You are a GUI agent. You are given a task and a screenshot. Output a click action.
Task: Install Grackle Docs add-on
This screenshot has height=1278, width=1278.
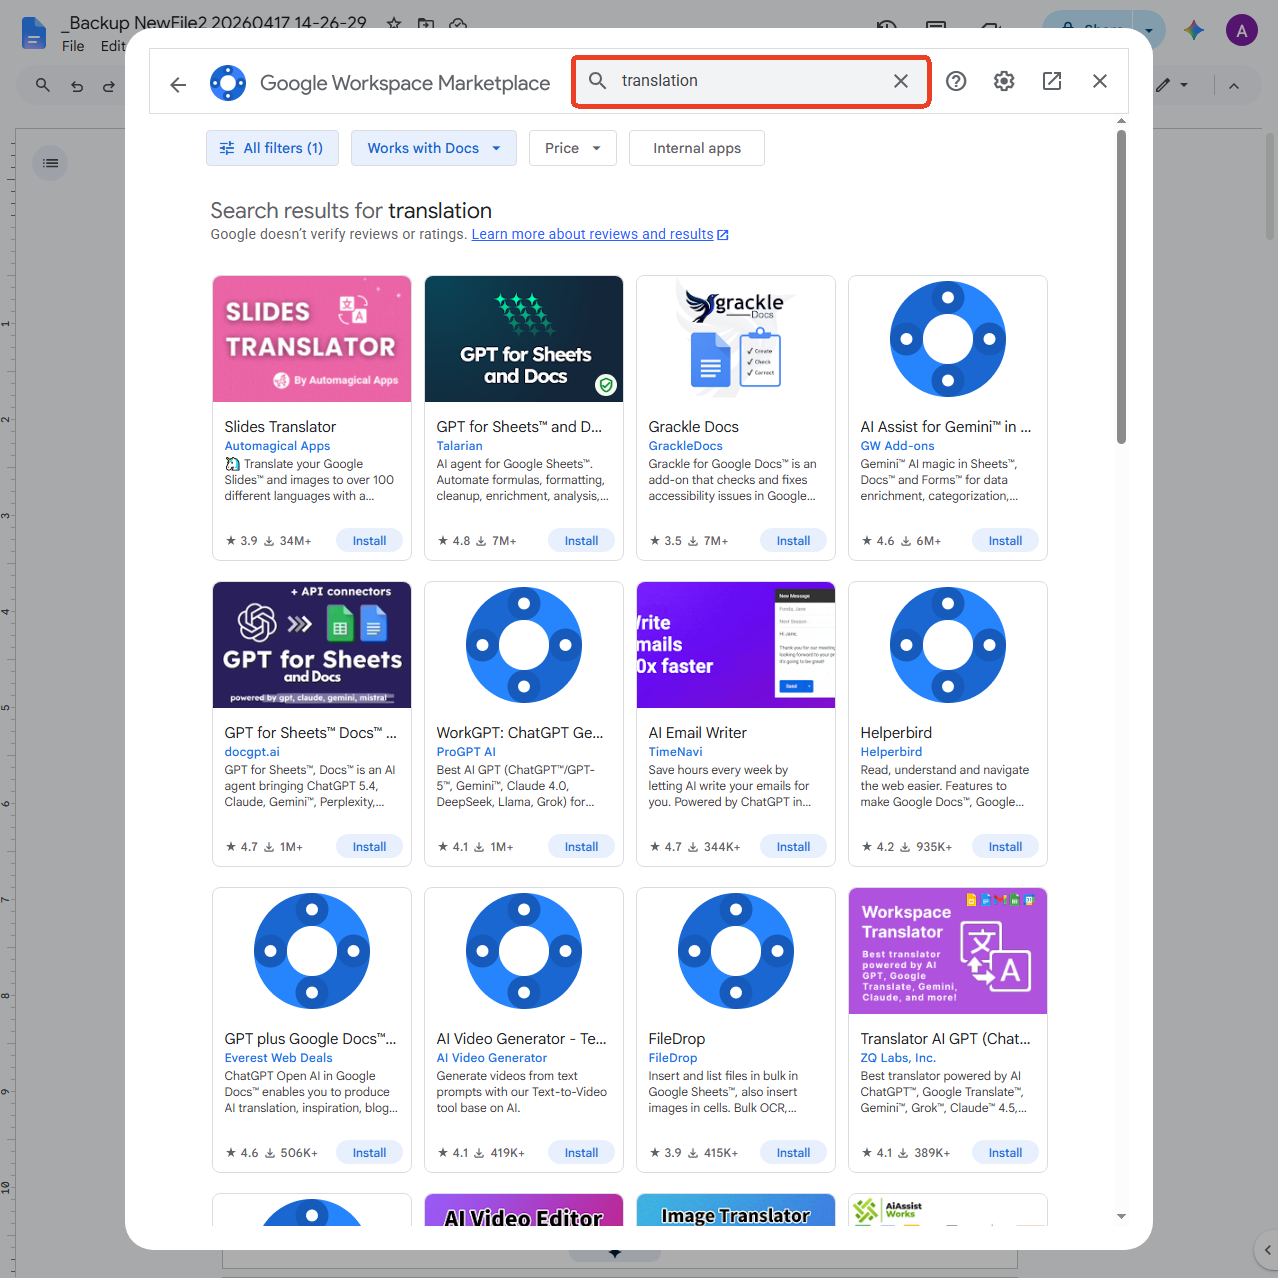(x=793, y=541)
